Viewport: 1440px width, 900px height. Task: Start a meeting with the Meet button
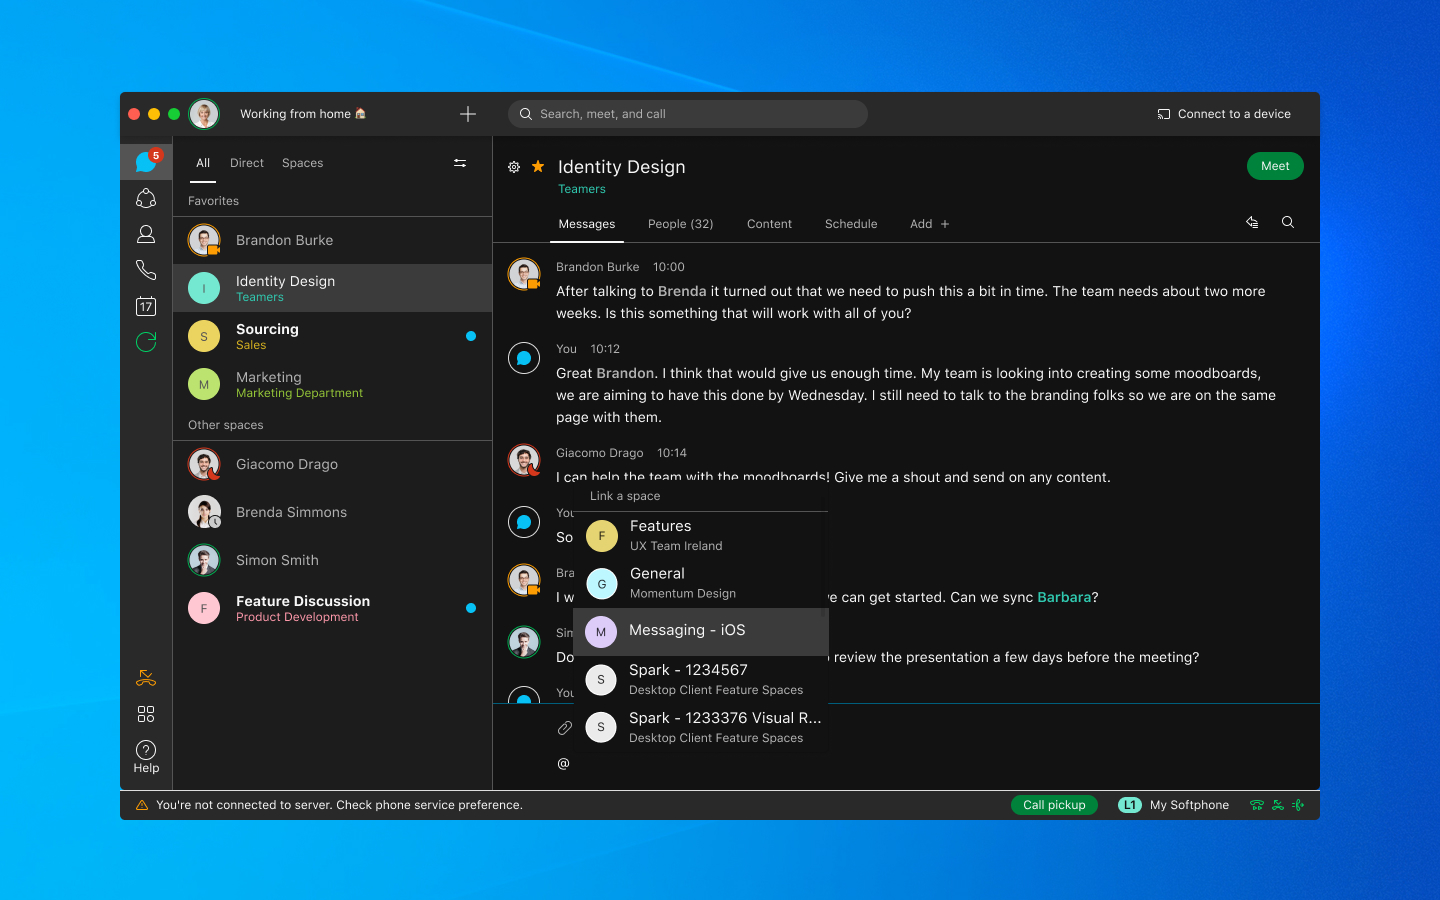[x=1275, y=166]
